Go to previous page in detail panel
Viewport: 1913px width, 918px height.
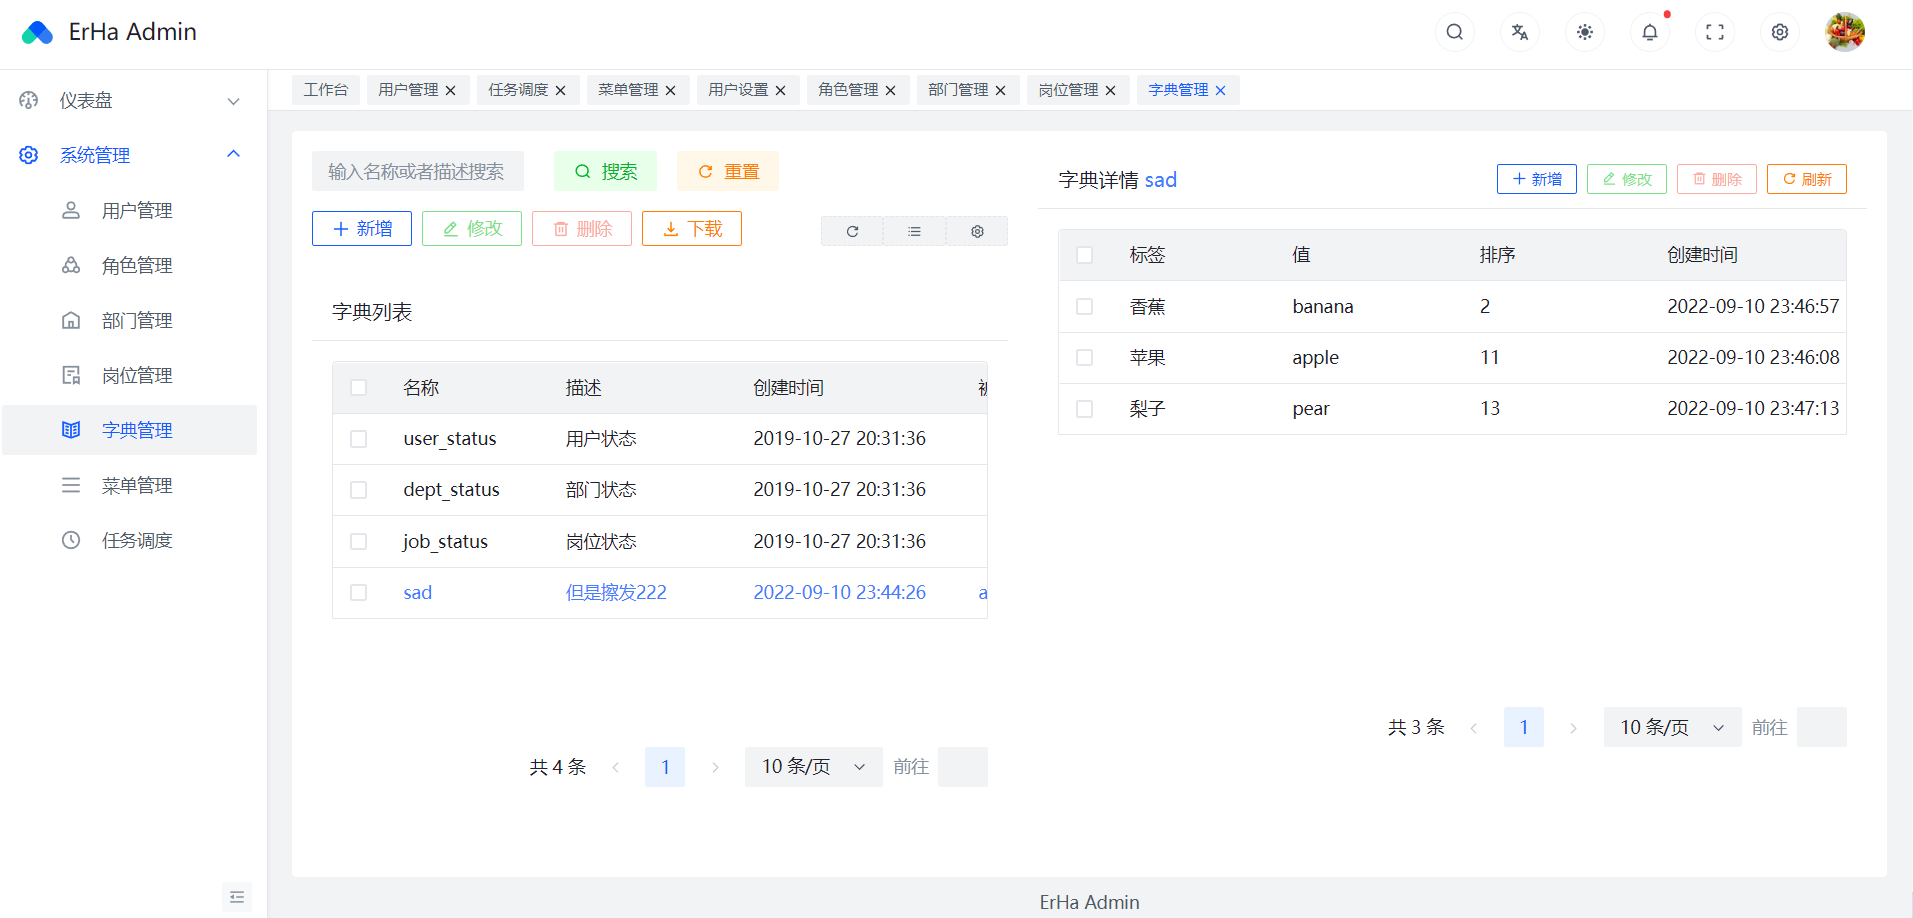[1474, 728]
